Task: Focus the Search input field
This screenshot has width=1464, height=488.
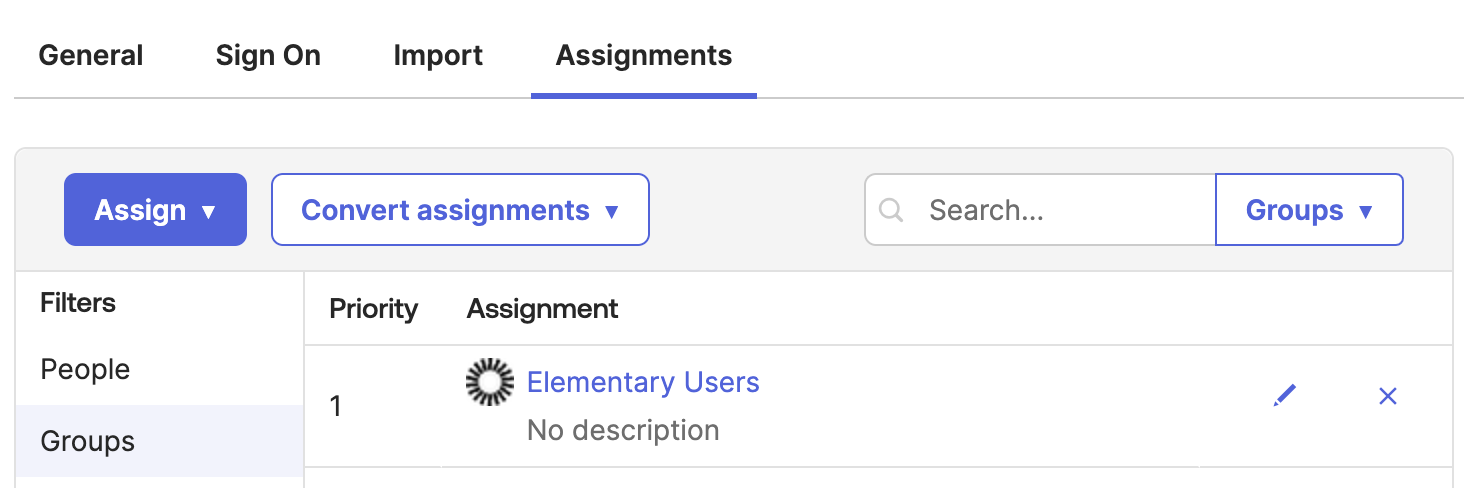Action: tap(1040, 210)
